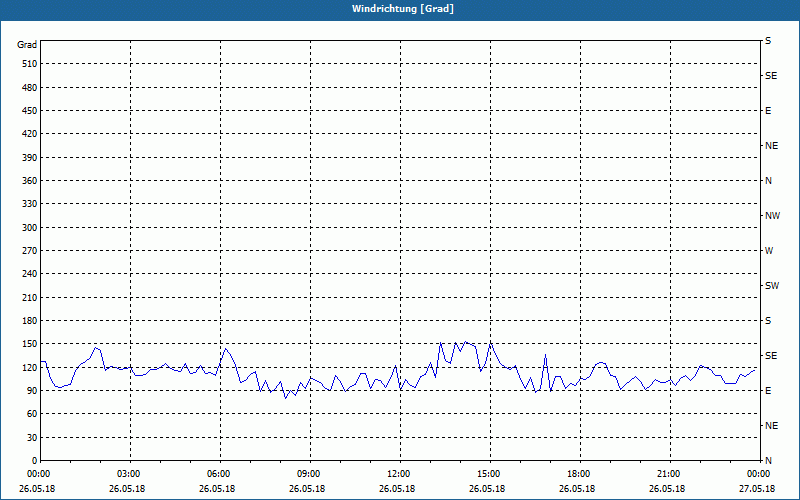Click the NE compass label between 420 and 390
Image resolution: width=800 pixels, height=500 pixels.
click(771, 146)
